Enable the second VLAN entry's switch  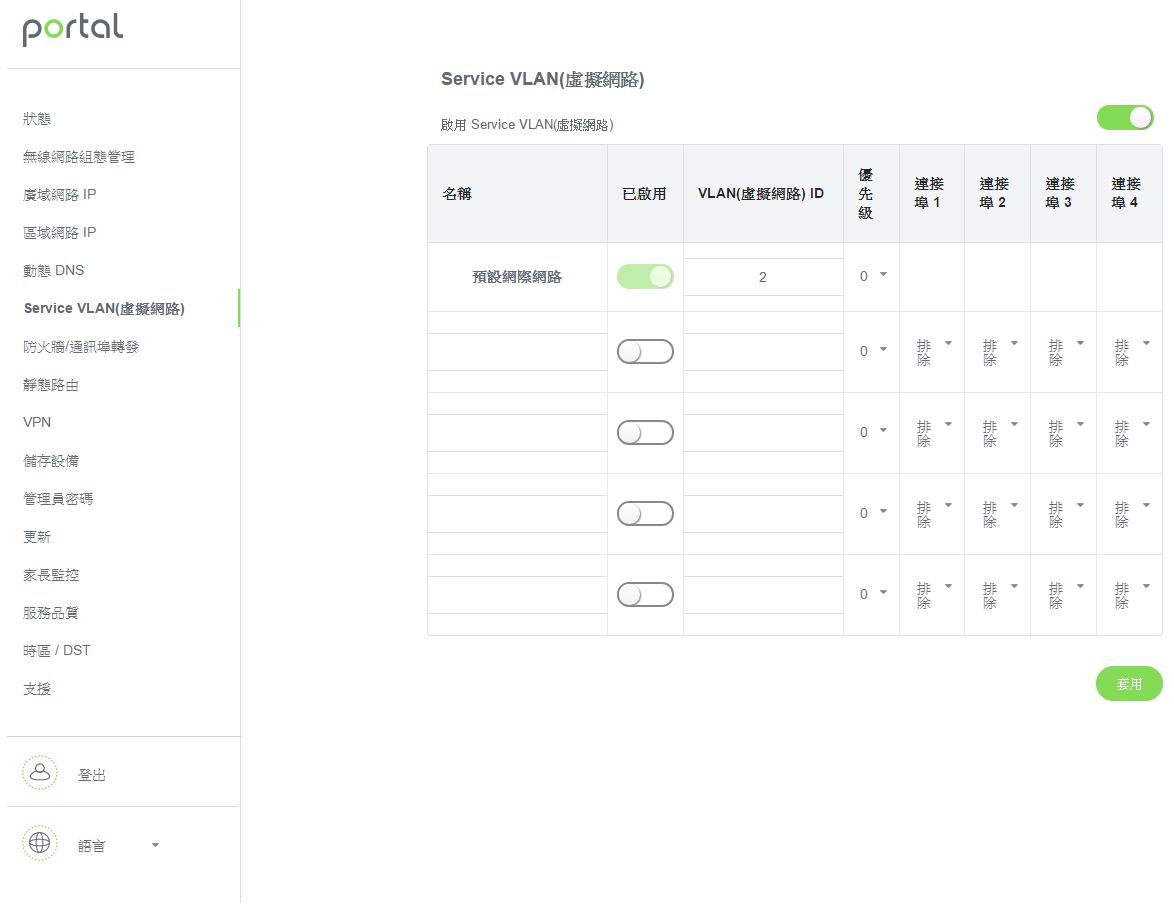click(645, 352)
